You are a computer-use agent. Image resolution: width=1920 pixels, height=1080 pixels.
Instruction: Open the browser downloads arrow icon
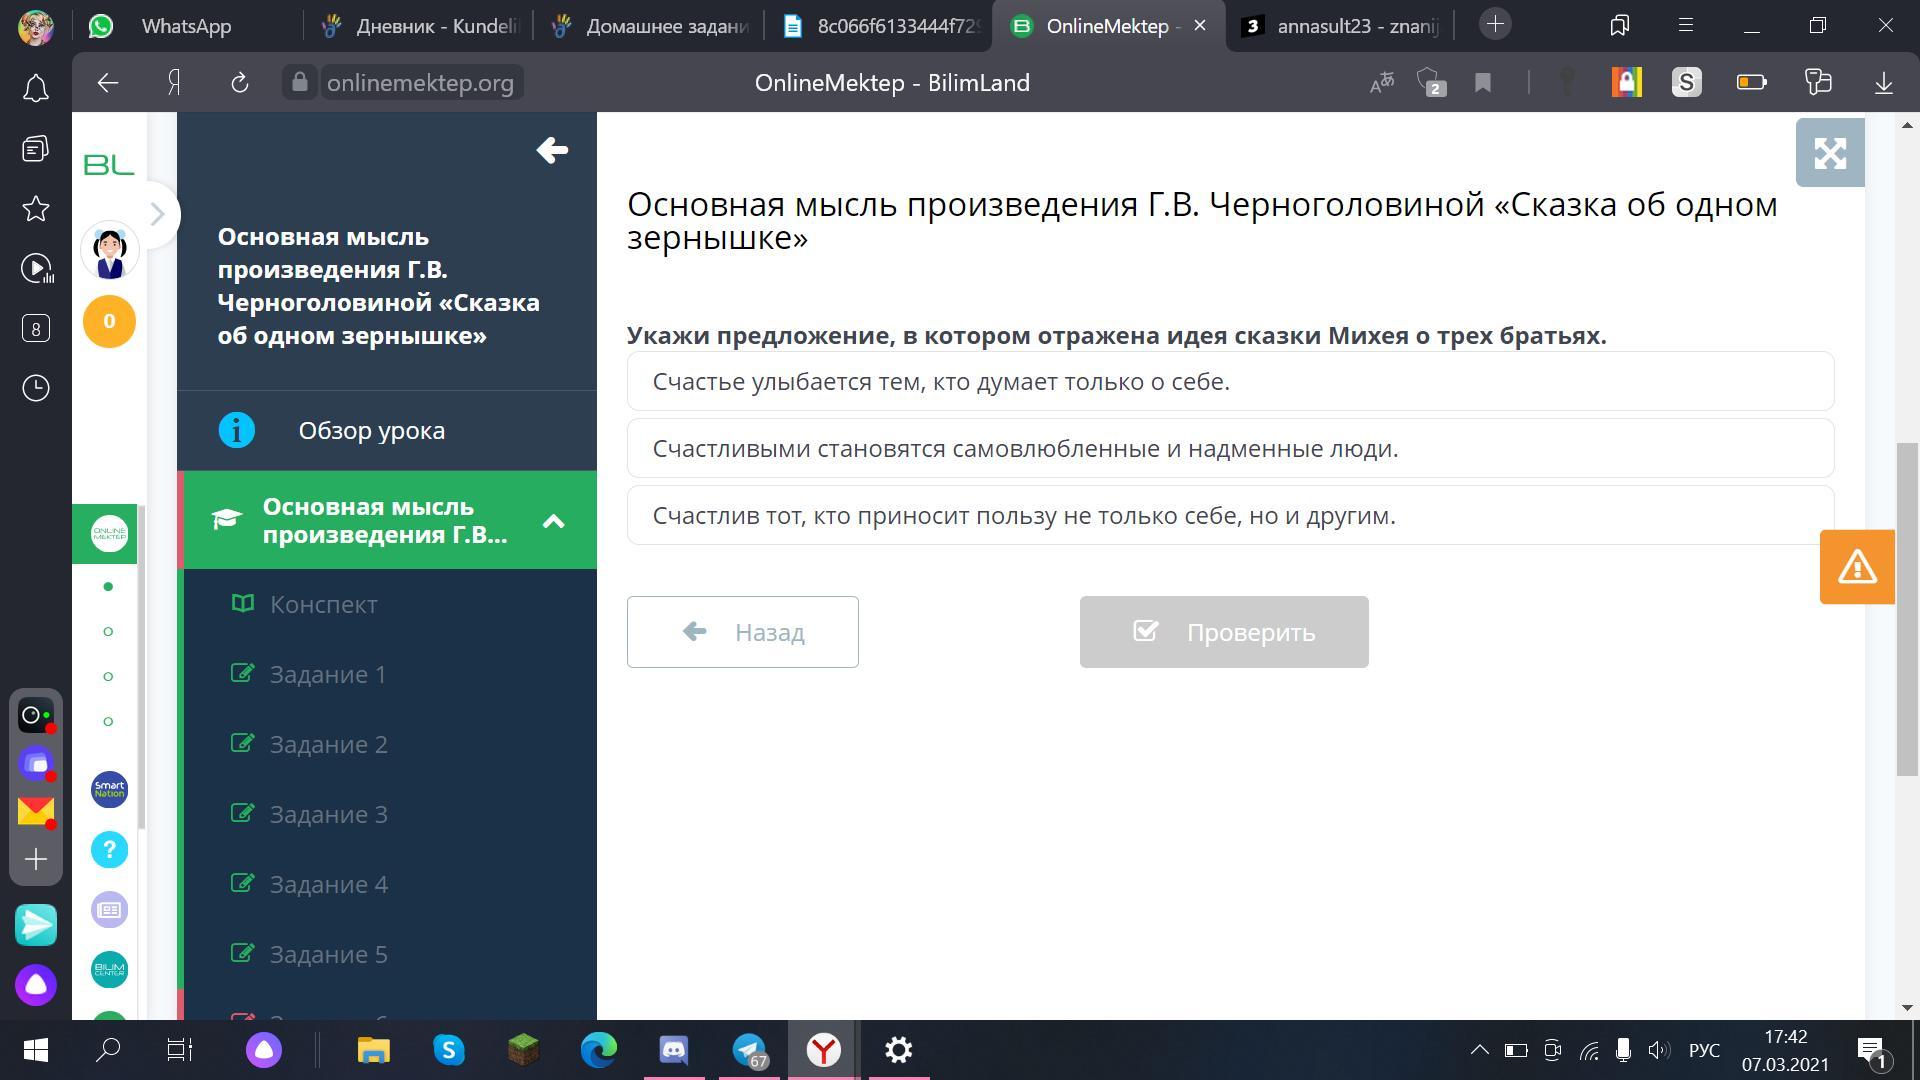coord(1883,83)
